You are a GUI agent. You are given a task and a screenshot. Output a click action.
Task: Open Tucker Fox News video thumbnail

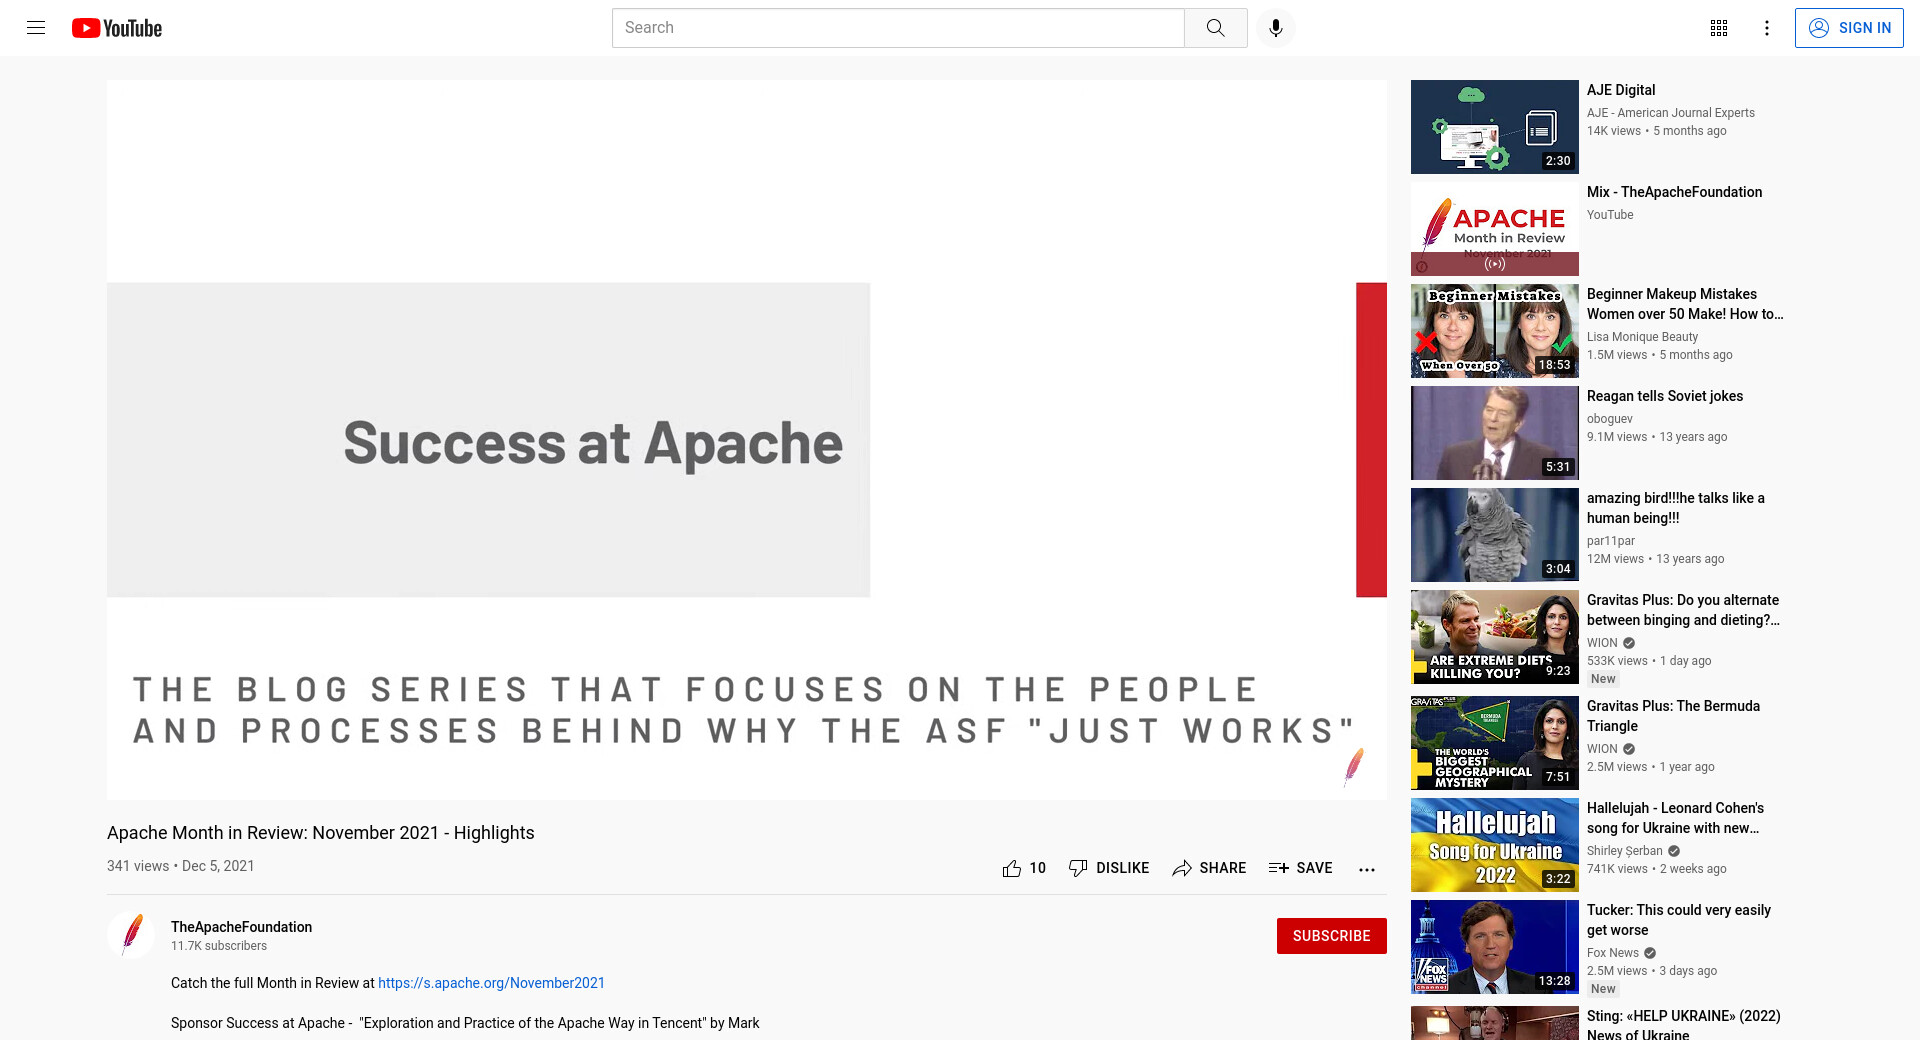tap(1494, 947)
